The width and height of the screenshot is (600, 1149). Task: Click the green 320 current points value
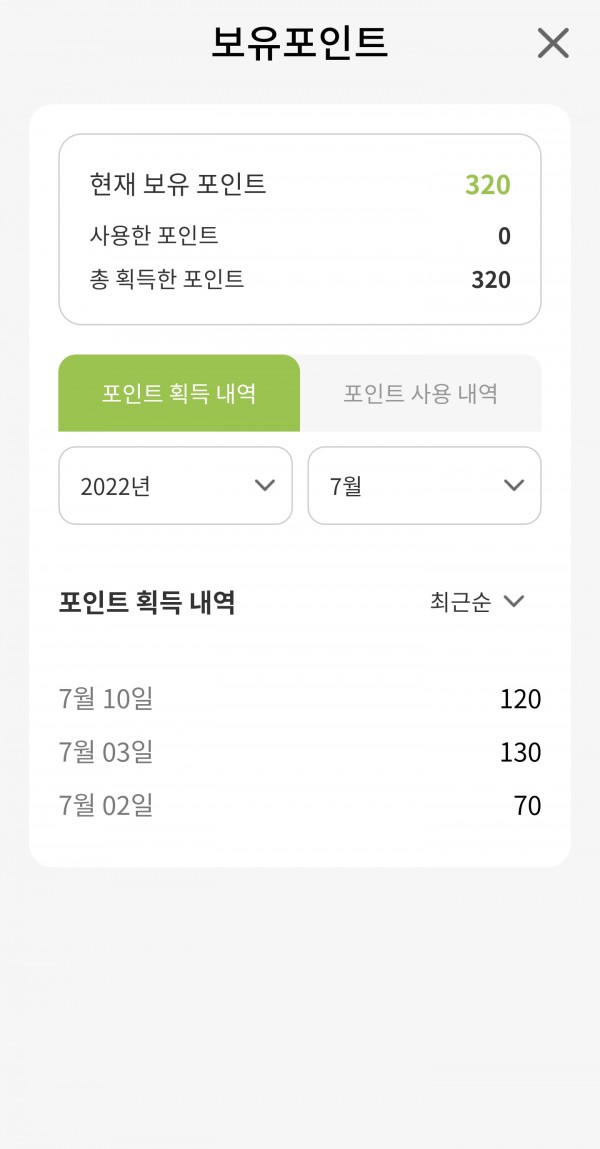coord(488,185)
